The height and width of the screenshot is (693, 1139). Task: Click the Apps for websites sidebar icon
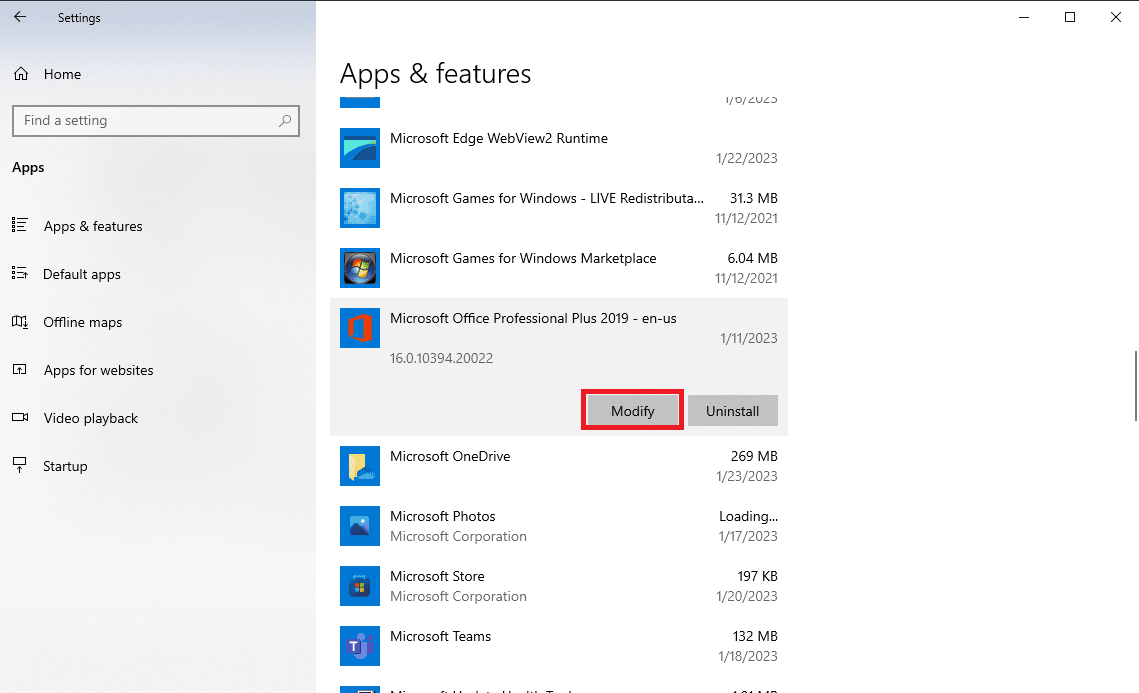point(20,369)
